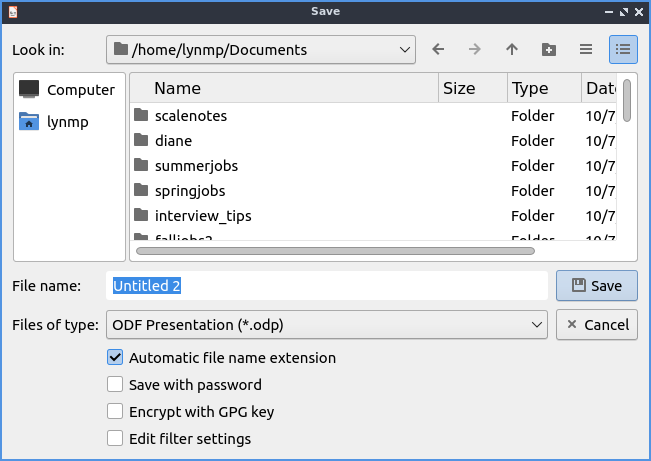Go up to the parent directory
Image resolution: width=651 pixels, height=461 pixels.
tap(512, 49)
